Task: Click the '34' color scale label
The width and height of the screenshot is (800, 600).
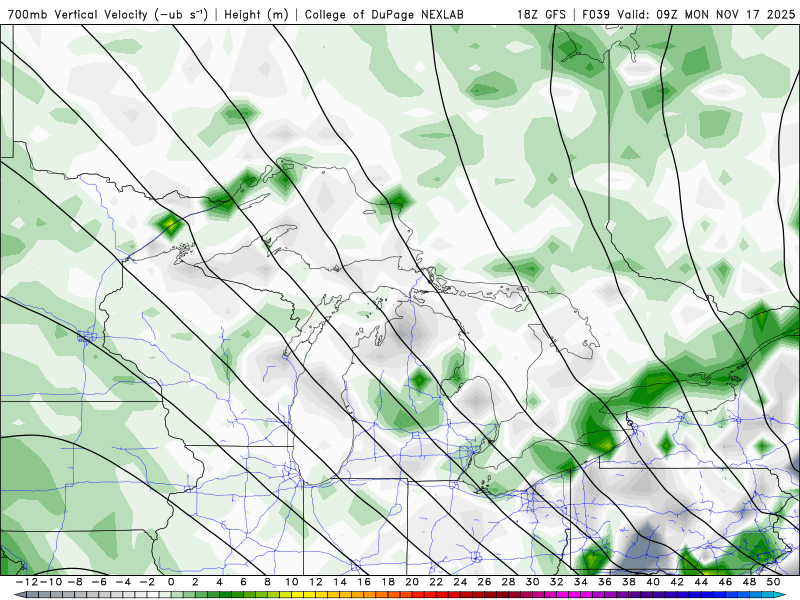Action: [581, 582]
